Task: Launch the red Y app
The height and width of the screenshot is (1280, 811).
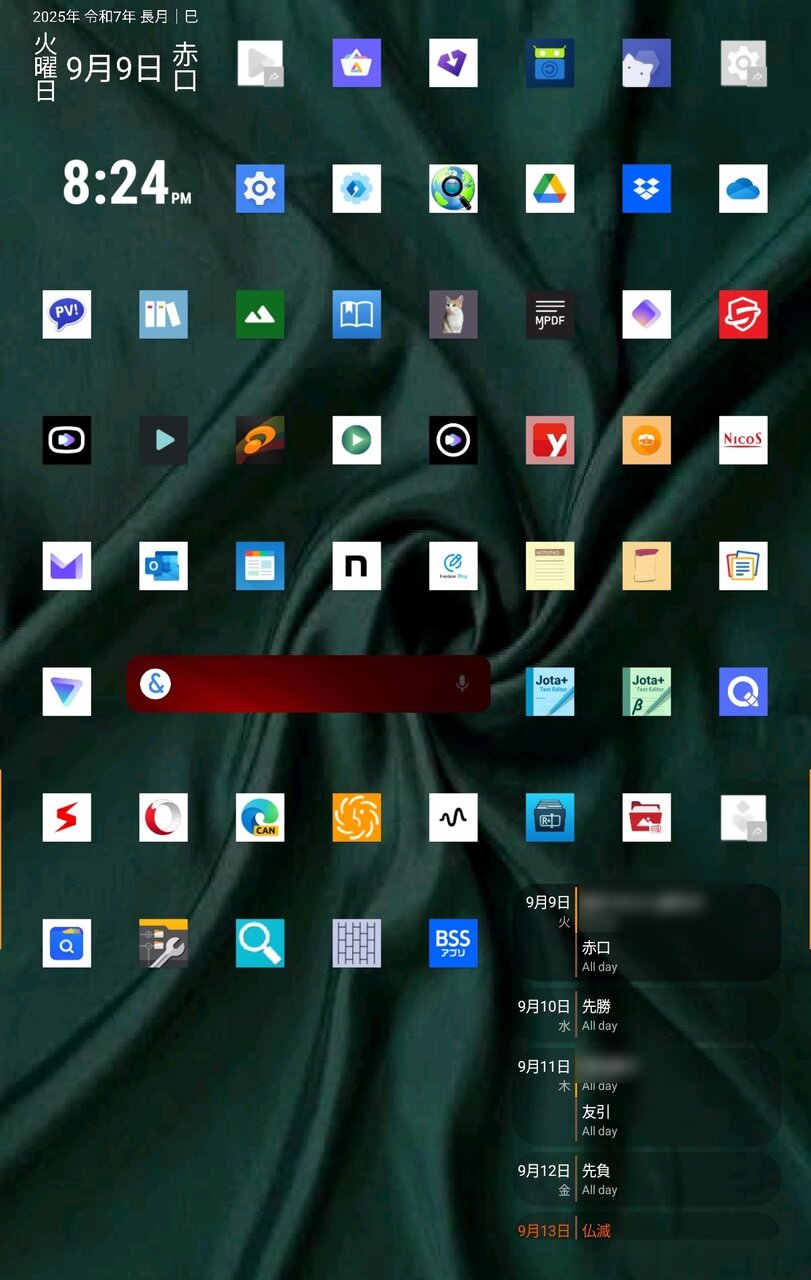Action: click(550, 440)
